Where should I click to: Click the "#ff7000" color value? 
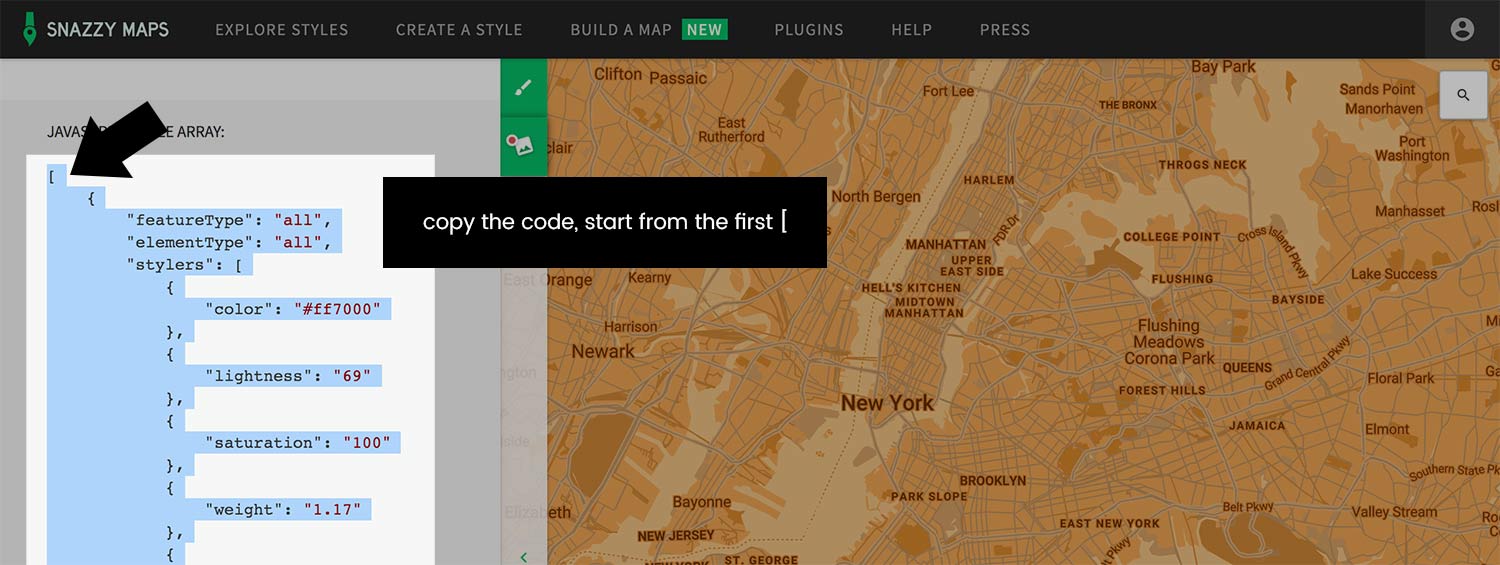338,309
